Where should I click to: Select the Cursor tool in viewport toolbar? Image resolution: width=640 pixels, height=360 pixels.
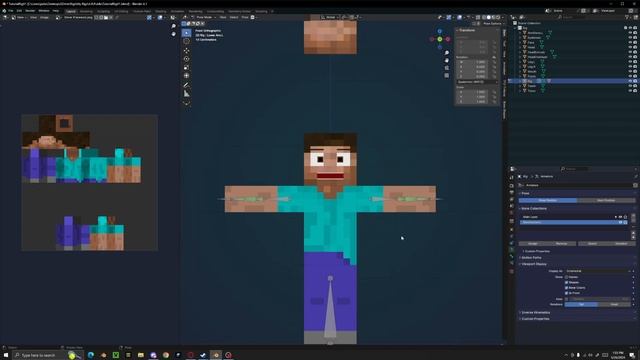coord(187,41)
